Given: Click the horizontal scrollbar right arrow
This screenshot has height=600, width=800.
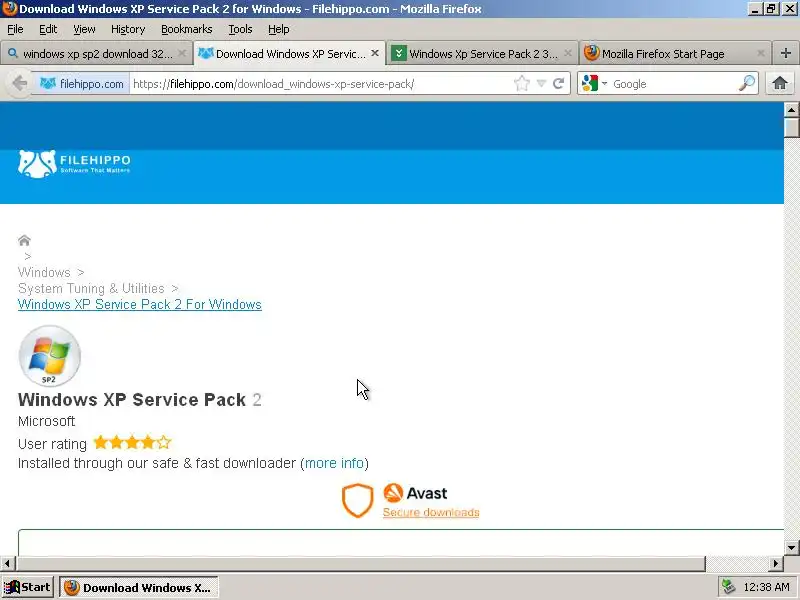Looking at the screenshot, I should pos(776,564).
